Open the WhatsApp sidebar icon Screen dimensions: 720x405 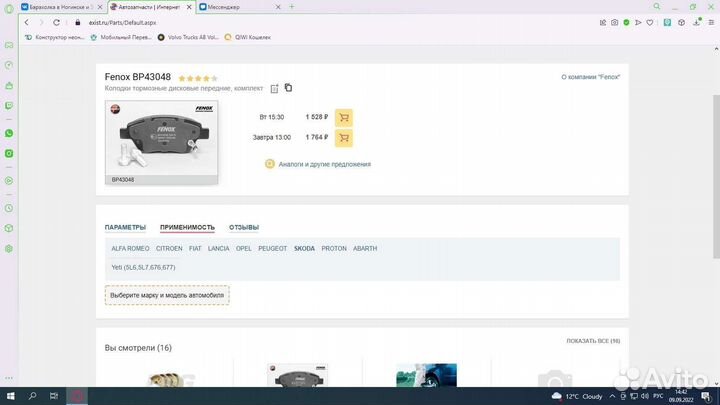click(x=9, y=133)
